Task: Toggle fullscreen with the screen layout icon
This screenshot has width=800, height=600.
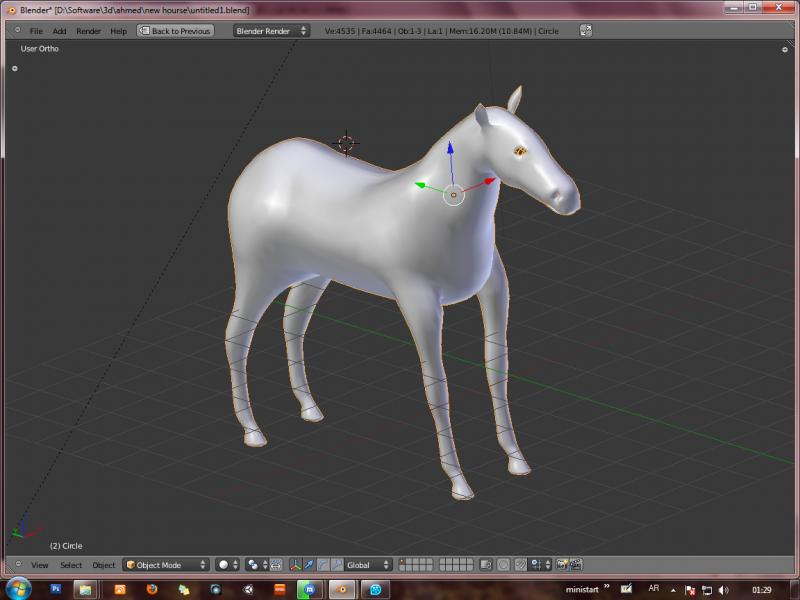Action: click(586, 31)
